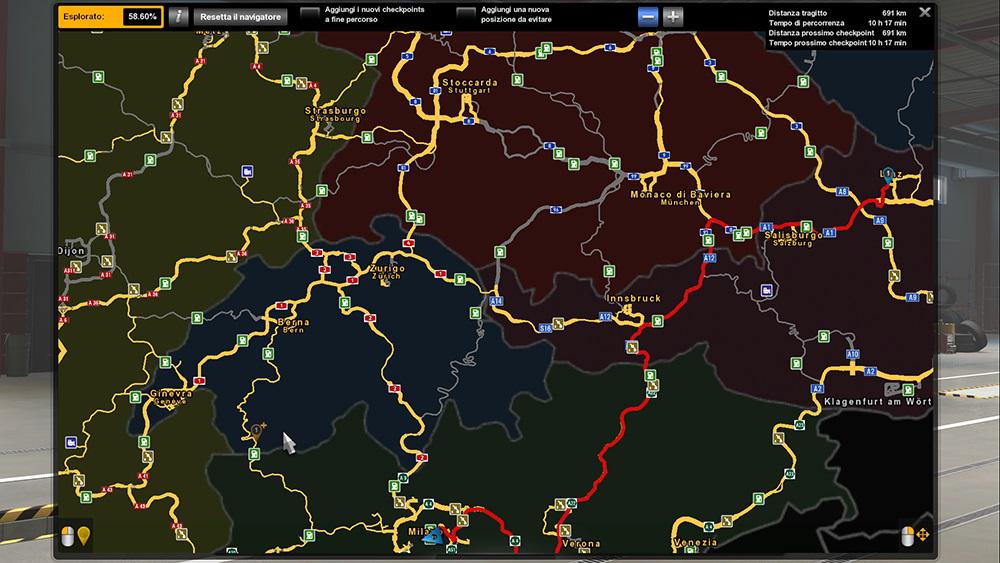
Task: Click the mouse pan hint icon at bottom right
Action: point(914,535)
